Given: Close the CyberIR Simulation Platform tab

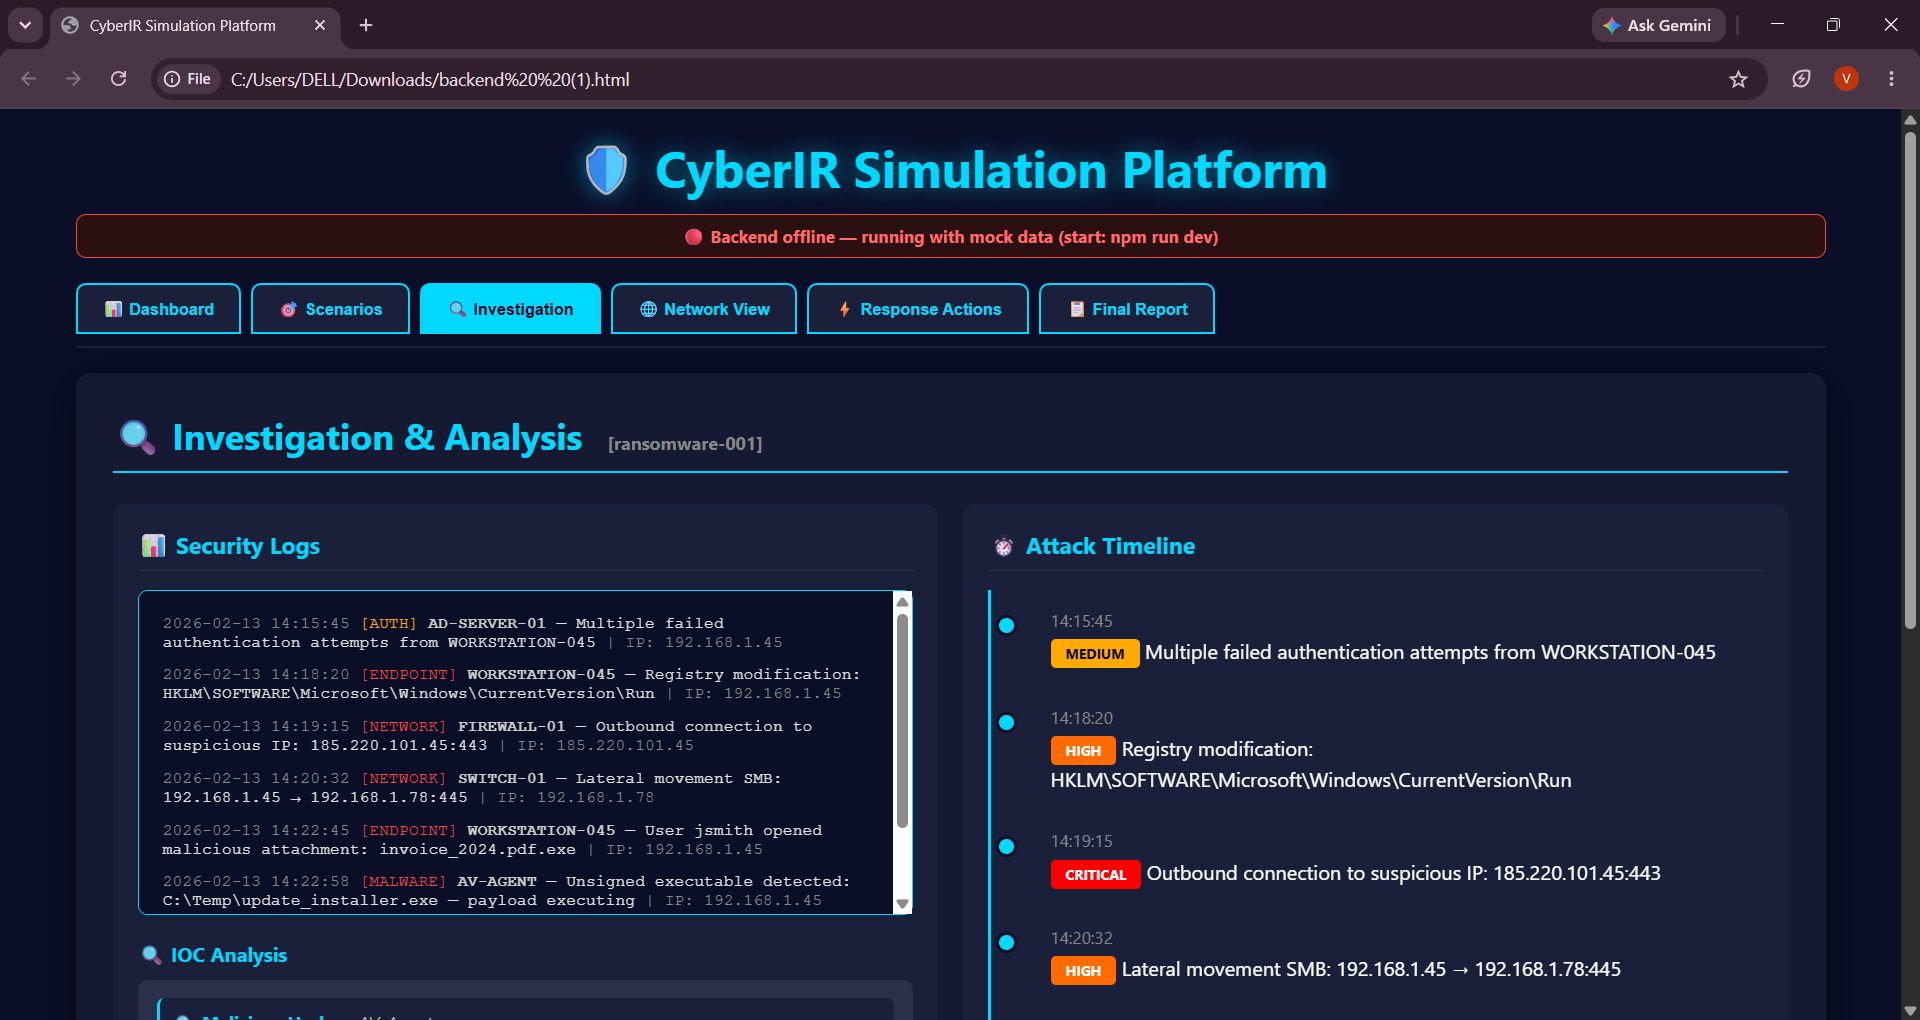Looking at the screenshot, I should click(x=320, y=25).
